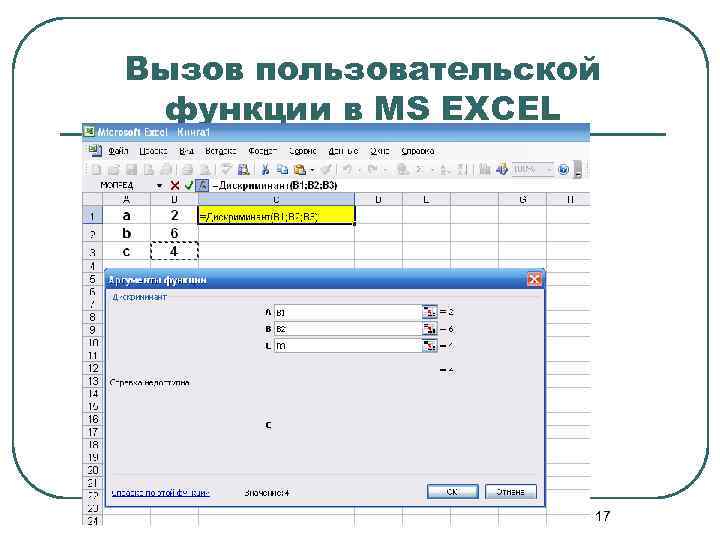The image size is (720, 540).
Task: Click the Cut scissors icon
Action: point(265,170)
